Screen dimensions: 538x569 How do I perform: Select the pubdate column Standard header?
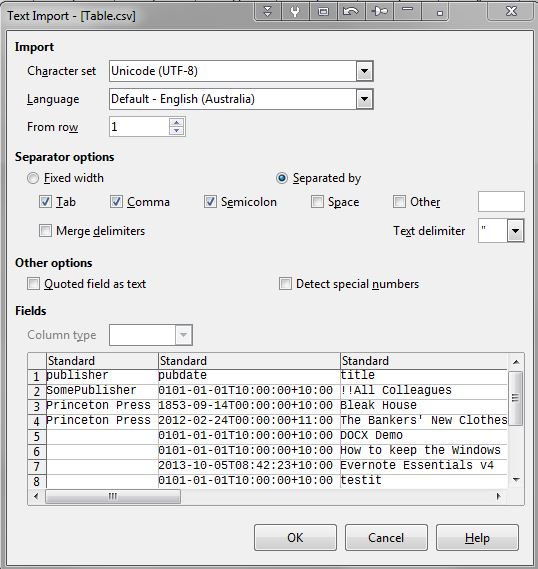pos(249,361)
